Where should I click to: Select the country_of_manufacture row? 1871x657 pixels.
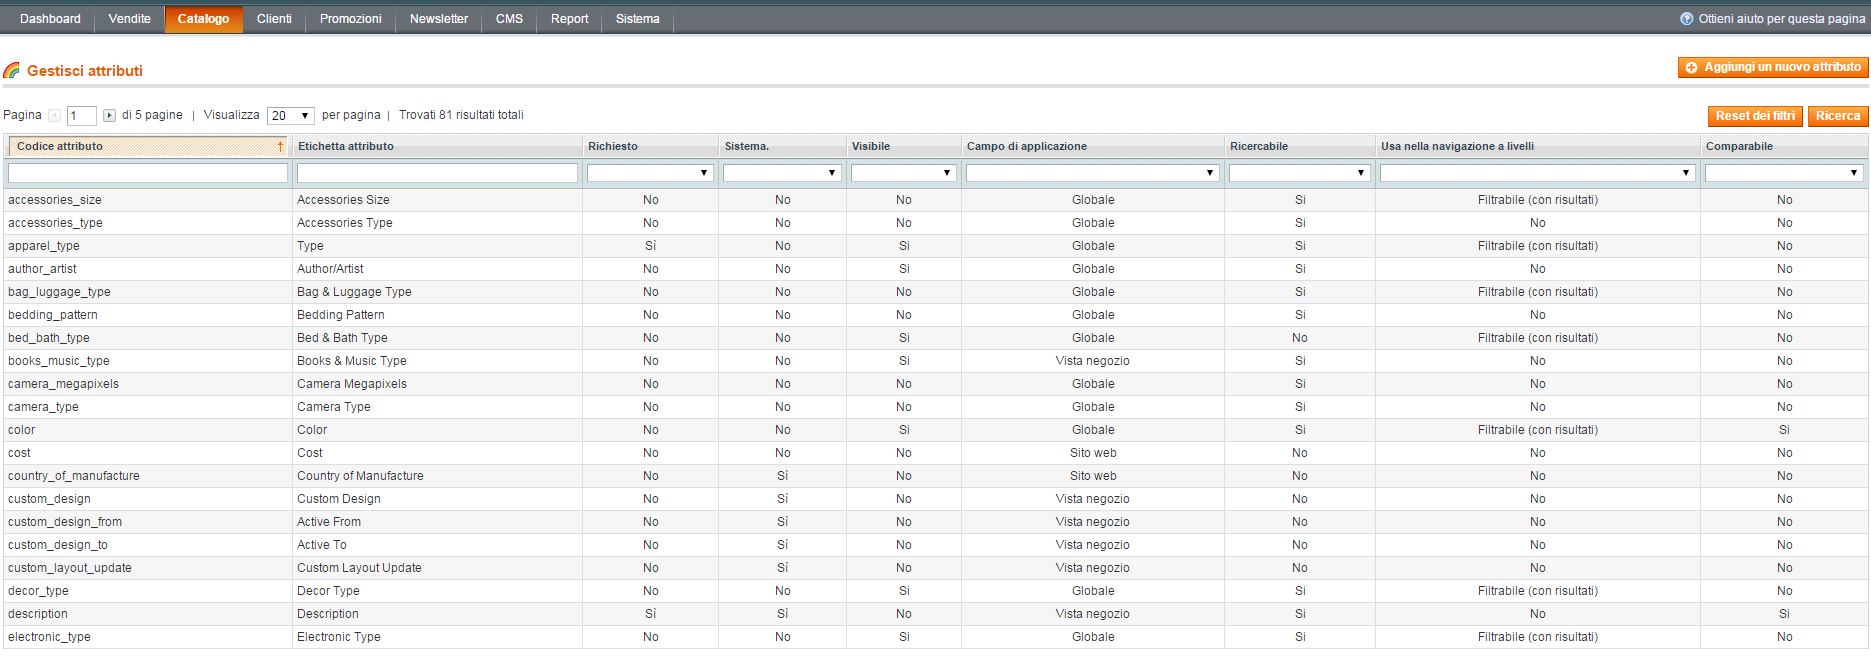point(935,476)
